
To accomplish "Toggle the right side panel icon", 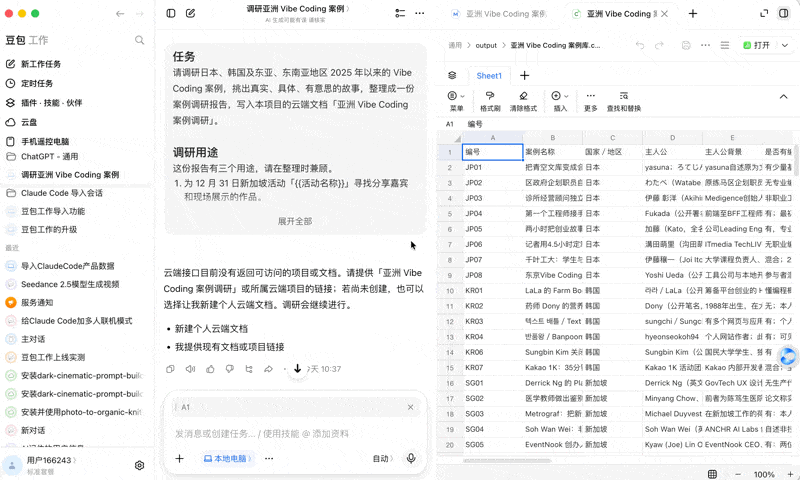I will 783,13.
